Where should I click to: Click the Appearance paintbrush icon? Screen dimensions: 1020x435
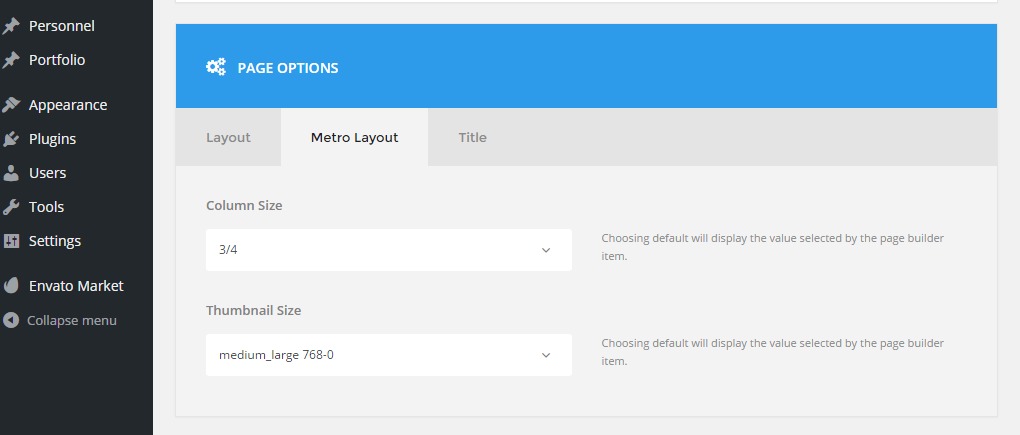coord(11,105)
